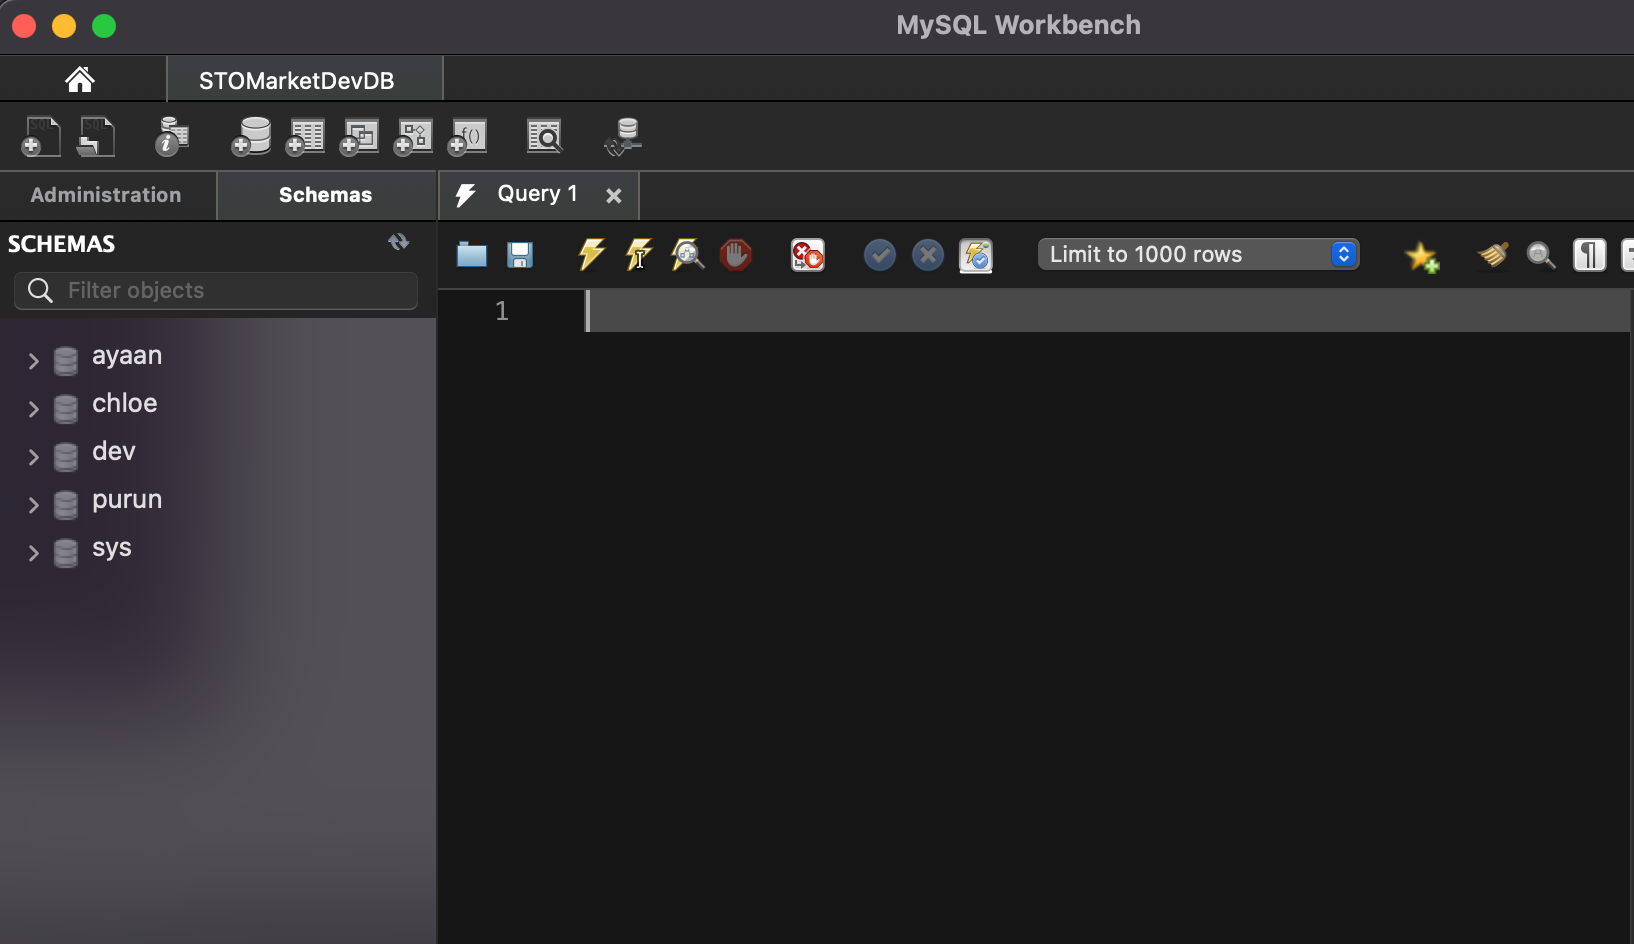The width and height of the screenshot is (1634, 944).
Task: Select the purun schema name
Action: [127, 501]
